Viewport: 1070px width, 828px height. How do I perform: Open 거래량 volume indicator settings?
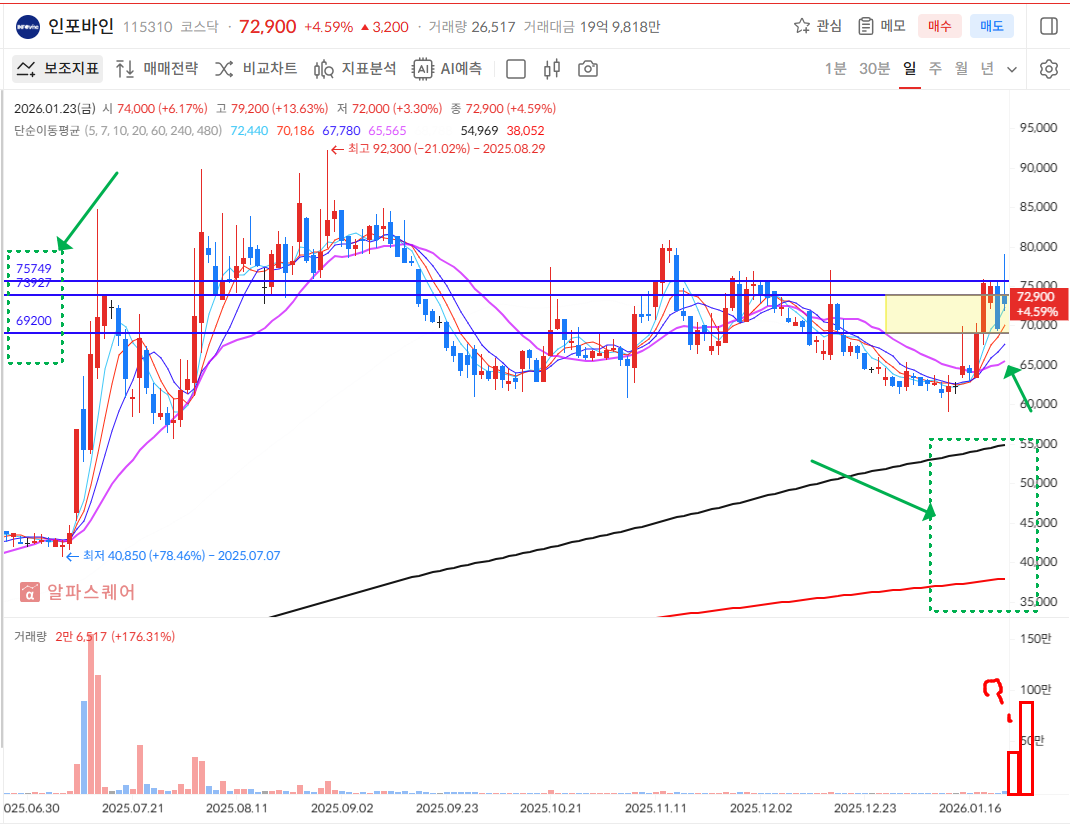[30, 636]
